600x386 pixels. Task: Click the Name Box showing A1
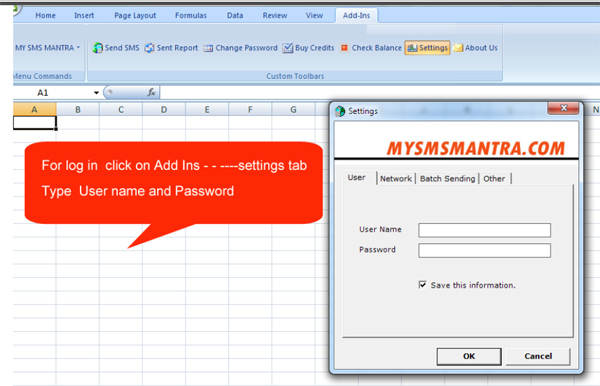[54, 93]
